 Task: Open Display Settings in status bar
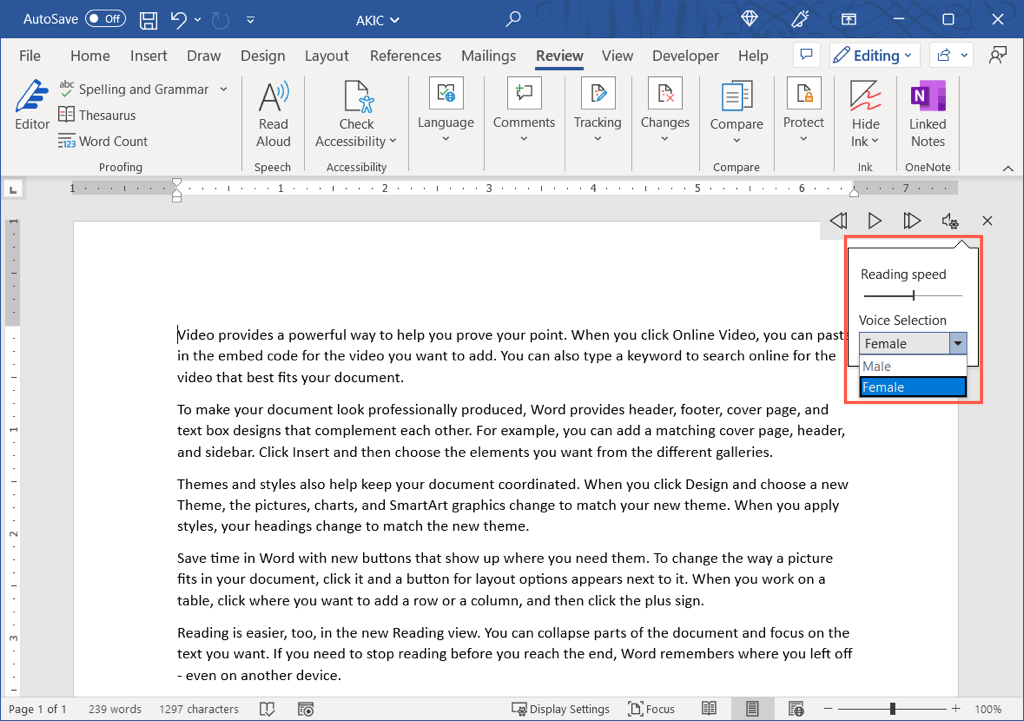(560, 709)
